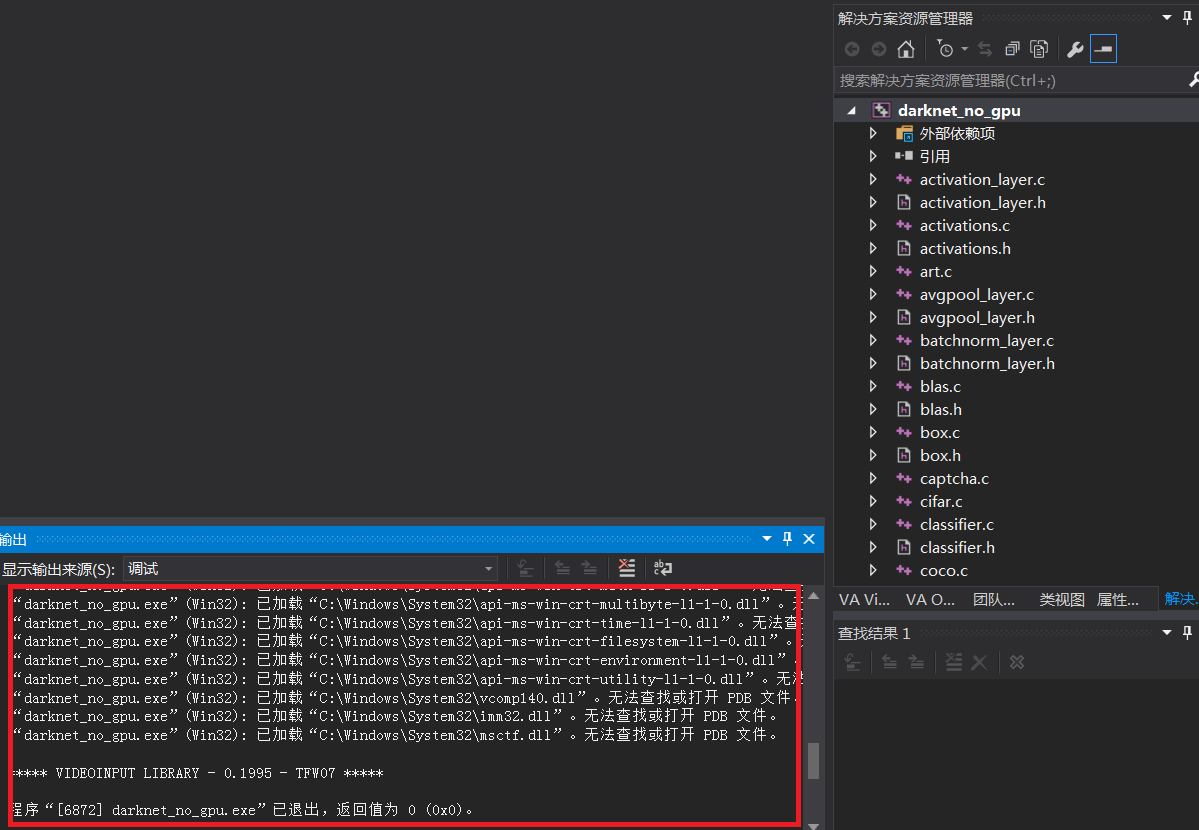1199x830 pixels.
Task: Collapse the darknet_no_gpu project node
Action: click(x=851, y=111)
